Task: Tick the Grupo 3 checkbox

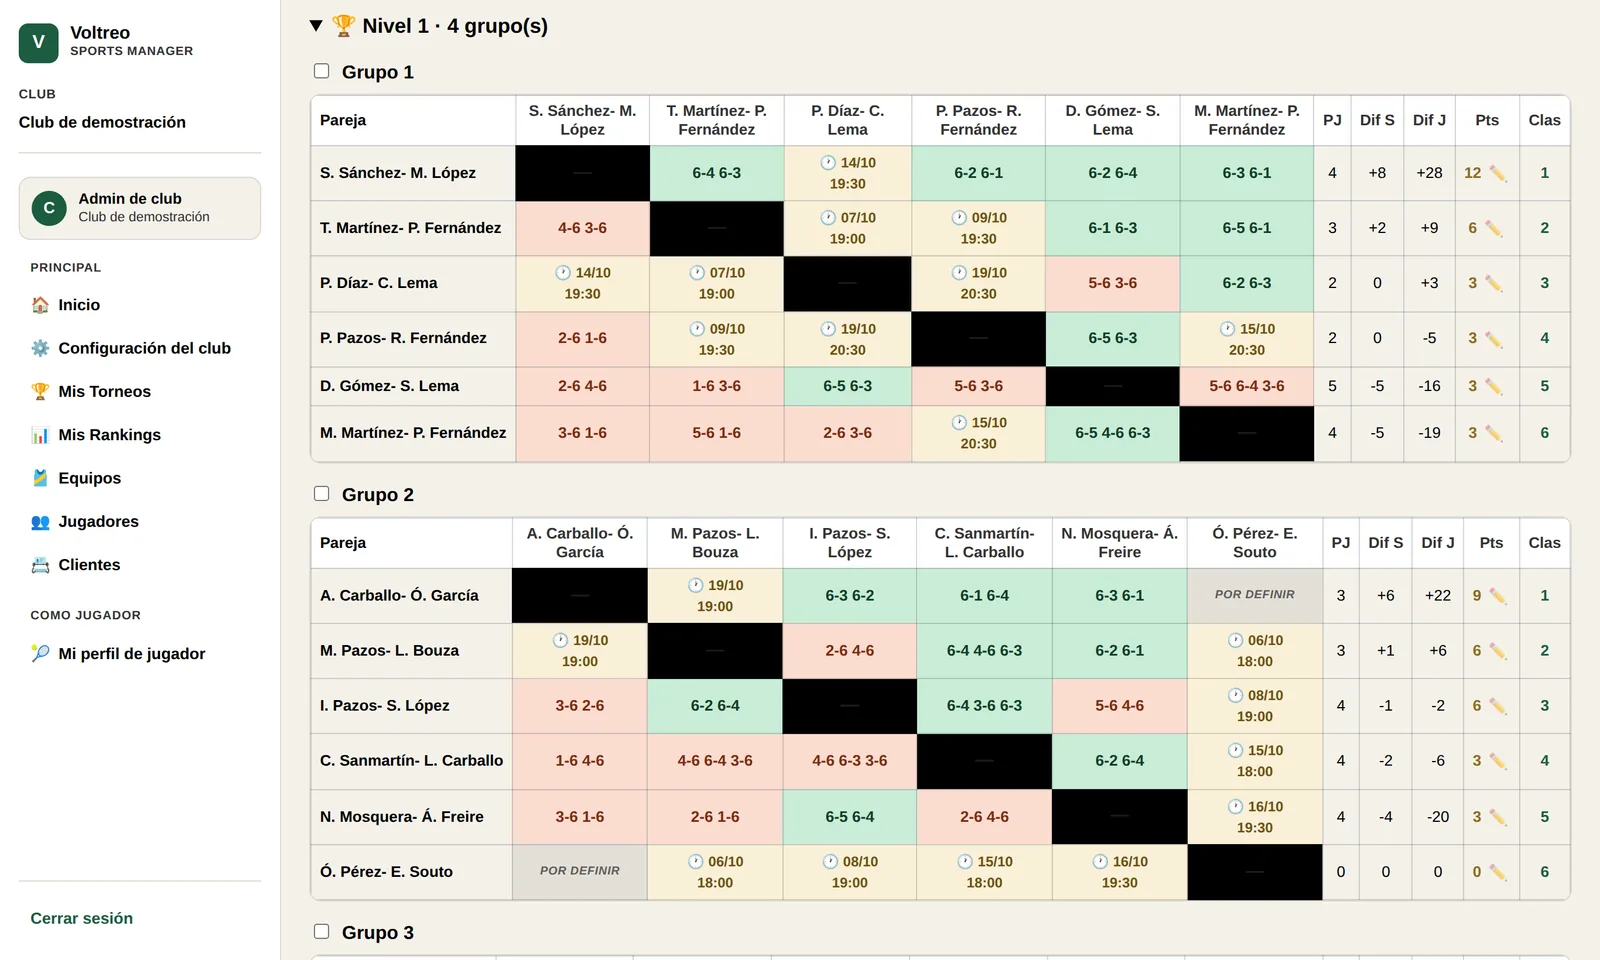Action: pos(321,931)
